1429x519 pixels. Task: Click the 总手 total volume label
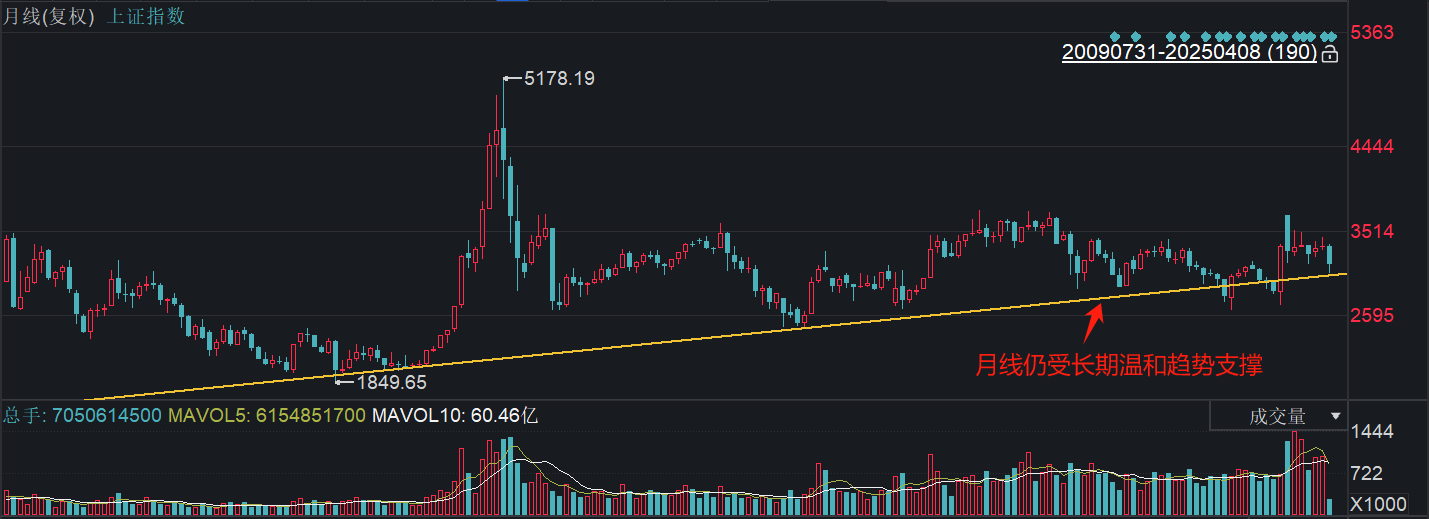click(x=82, y=415)
